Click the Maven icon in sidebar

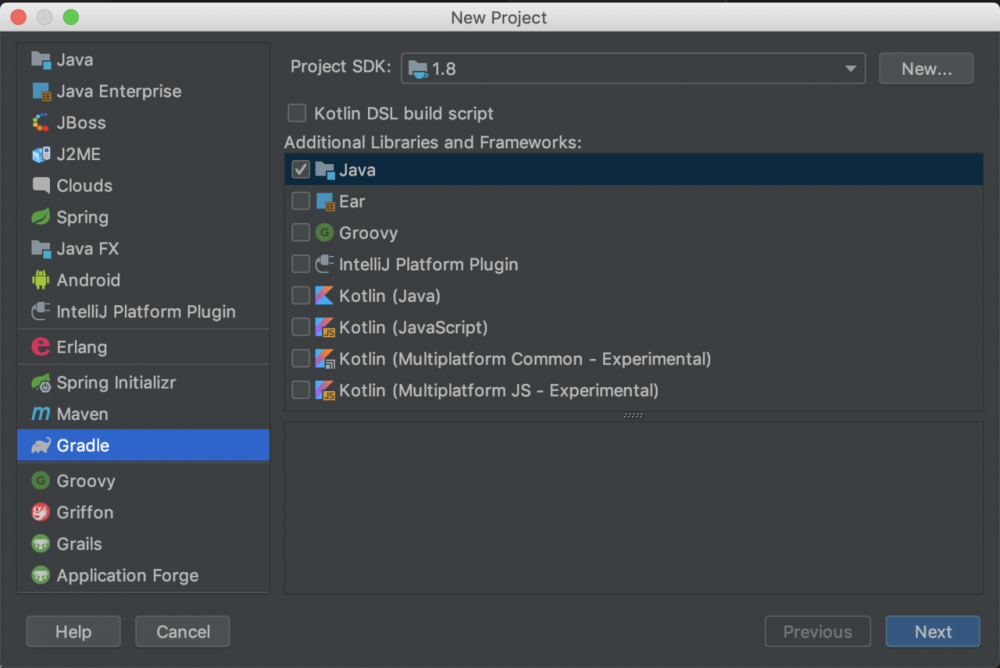(41, 414)
